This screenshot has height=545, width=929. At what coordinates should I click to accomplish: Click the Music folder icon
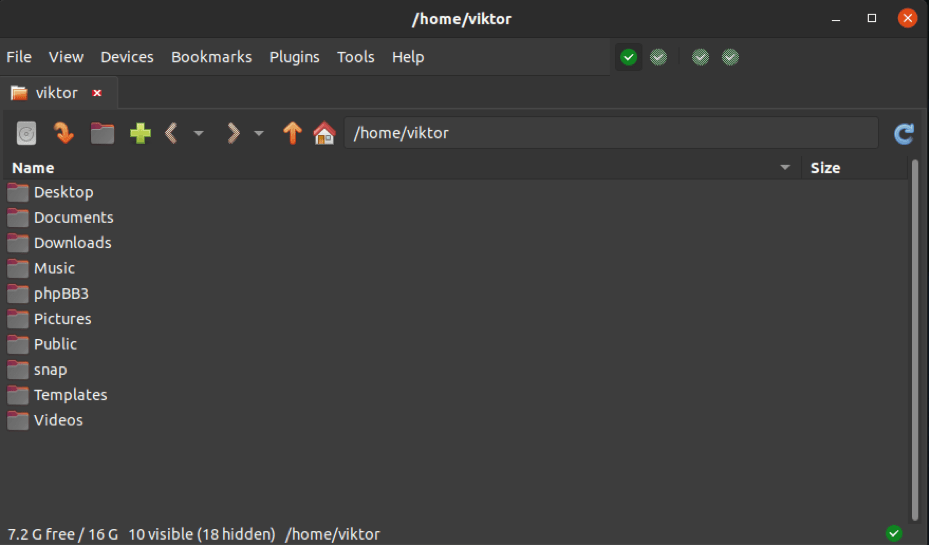(18, 268)
